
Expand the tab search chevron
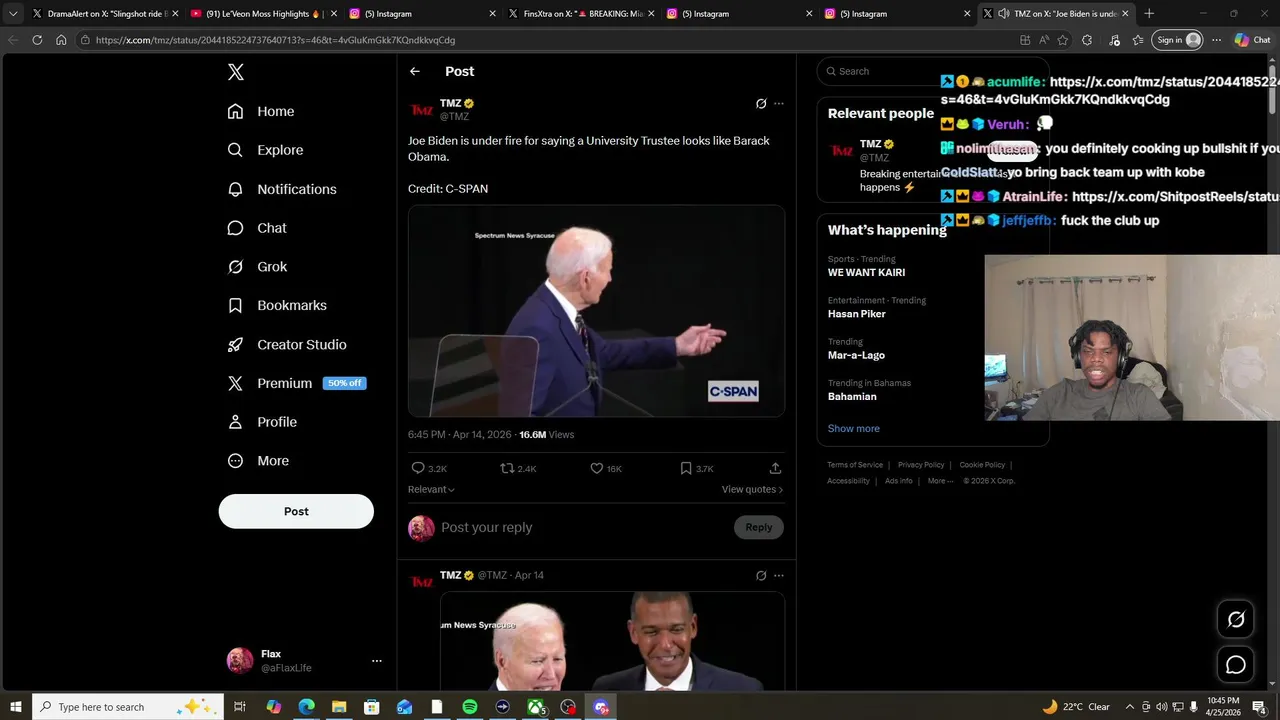(x=12, y=14)
